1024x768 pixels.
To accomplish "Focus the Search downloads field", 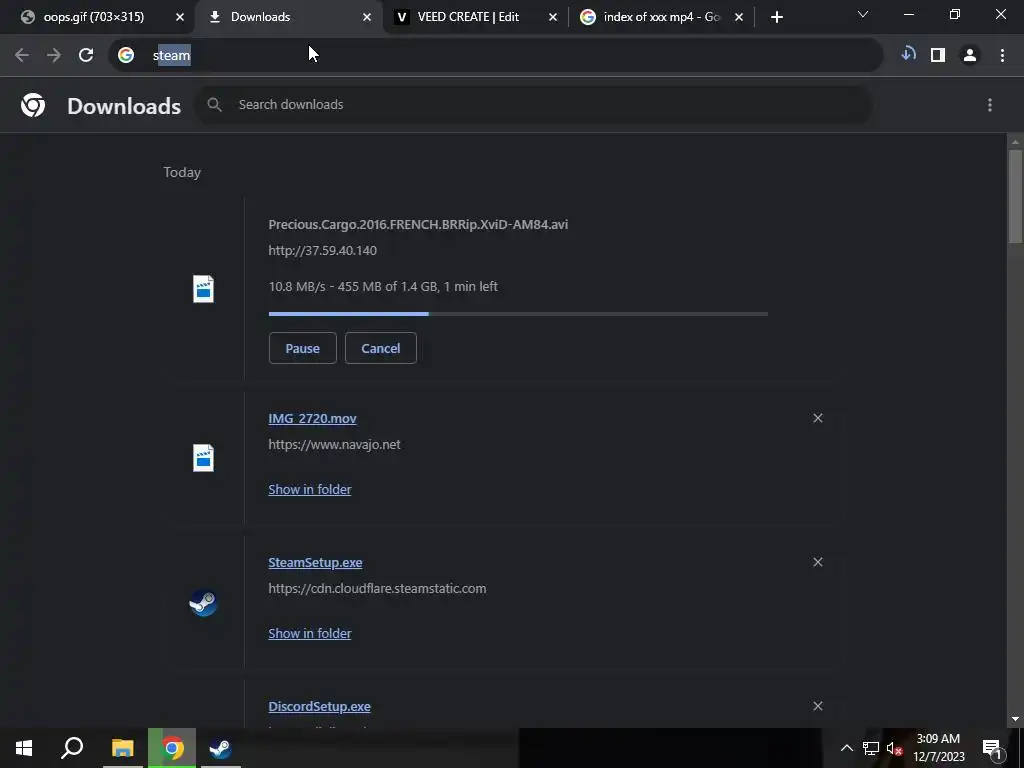I will click(534, 104).
